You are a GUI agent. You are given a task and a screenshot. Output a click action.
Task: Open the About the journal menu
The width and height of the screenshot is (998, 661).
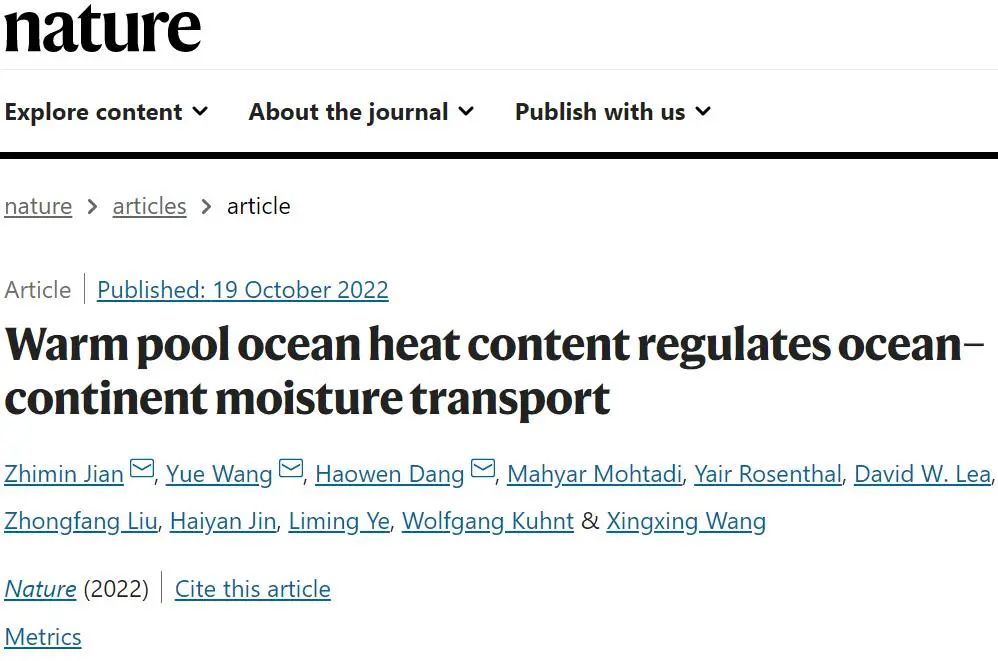coord(361,112)
